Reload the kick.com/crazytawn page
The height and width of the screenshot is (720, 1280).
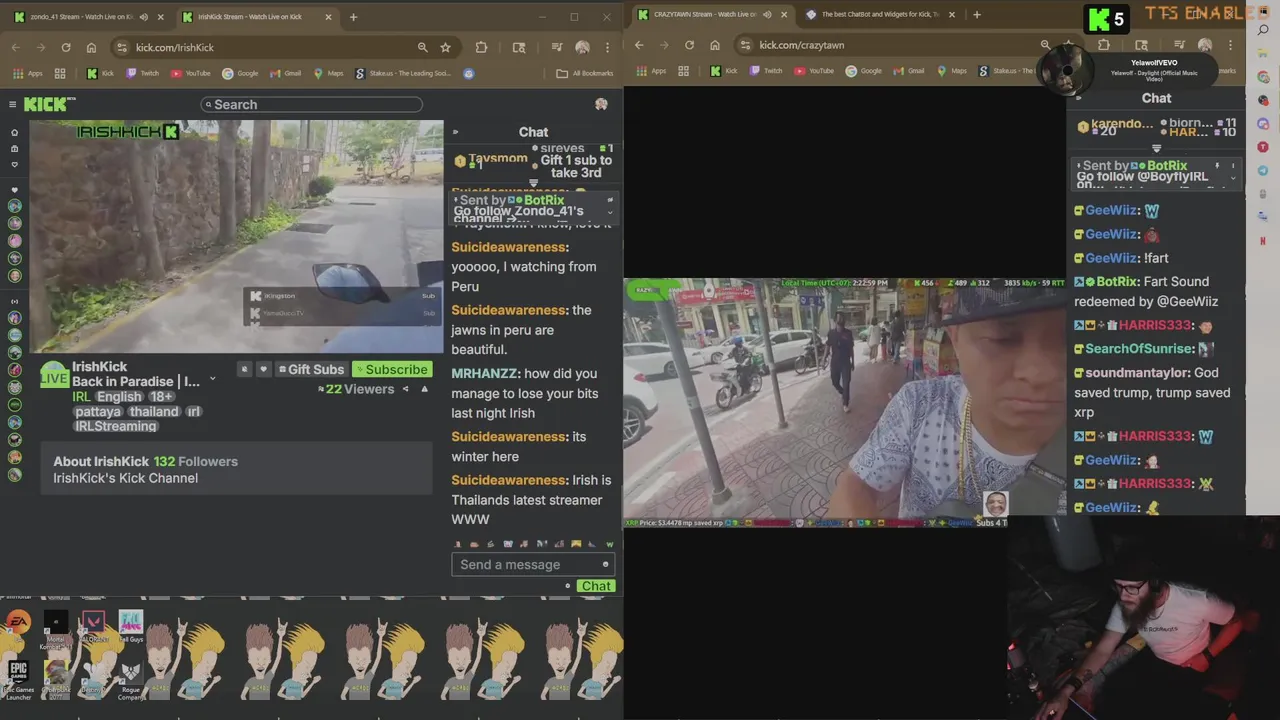coord(689,45)
